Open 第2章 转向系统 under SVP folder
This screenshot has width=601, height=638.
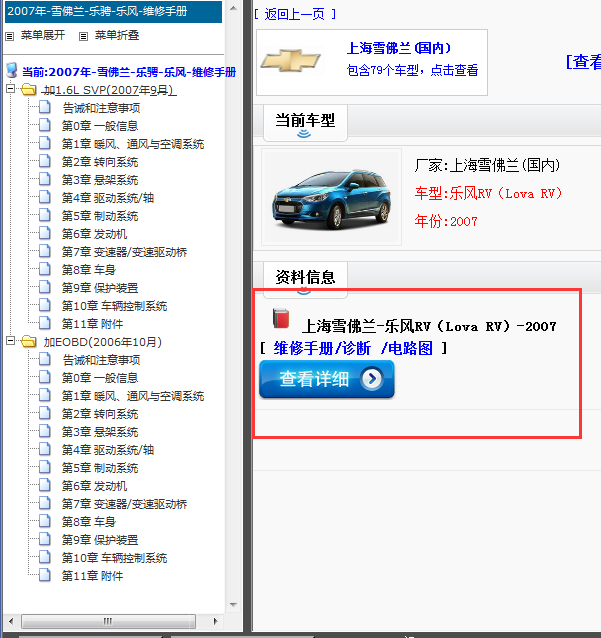tap(100, 162)
